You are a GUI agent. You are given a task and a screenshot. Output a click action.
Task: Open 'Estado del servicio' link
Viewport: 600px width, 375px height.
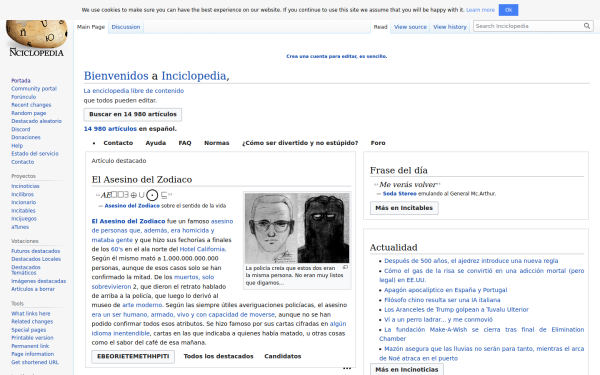point(35,154)
